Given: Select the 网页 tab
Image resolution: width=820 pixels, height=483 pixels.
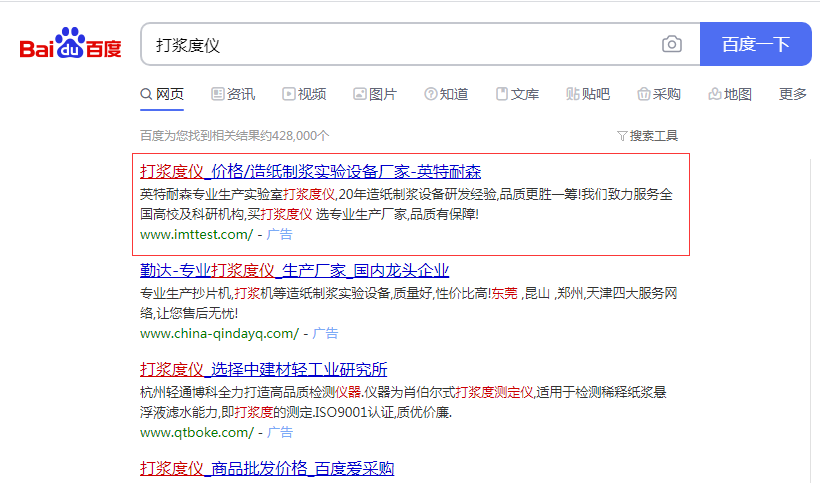Looking at the screenshot, I should 162,94.
